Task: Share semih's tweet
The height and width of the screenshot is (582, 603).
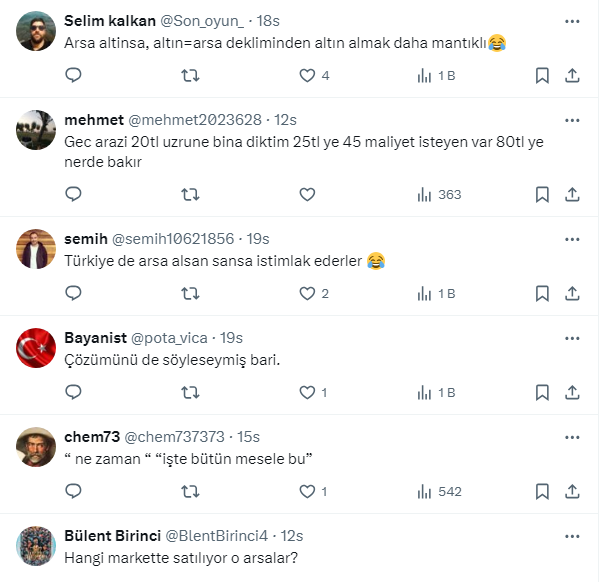Action: pyautogui.click(x=573, y=293)
